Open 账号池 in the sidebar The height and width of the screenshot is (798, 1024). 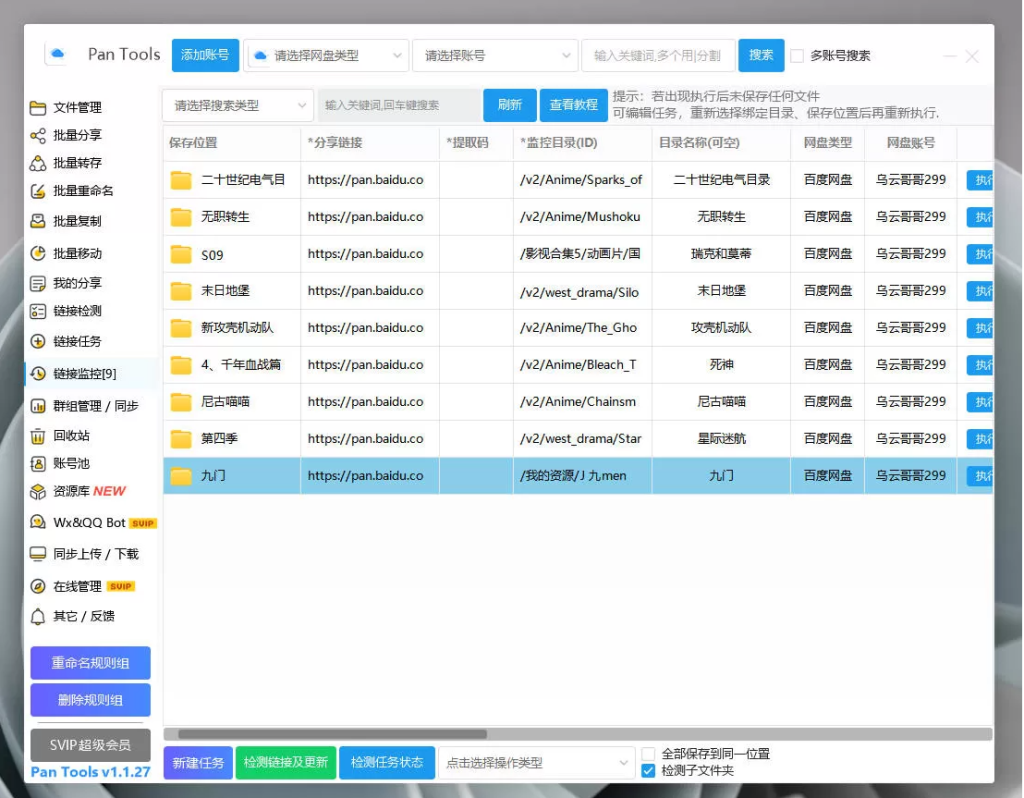point(71,464)
